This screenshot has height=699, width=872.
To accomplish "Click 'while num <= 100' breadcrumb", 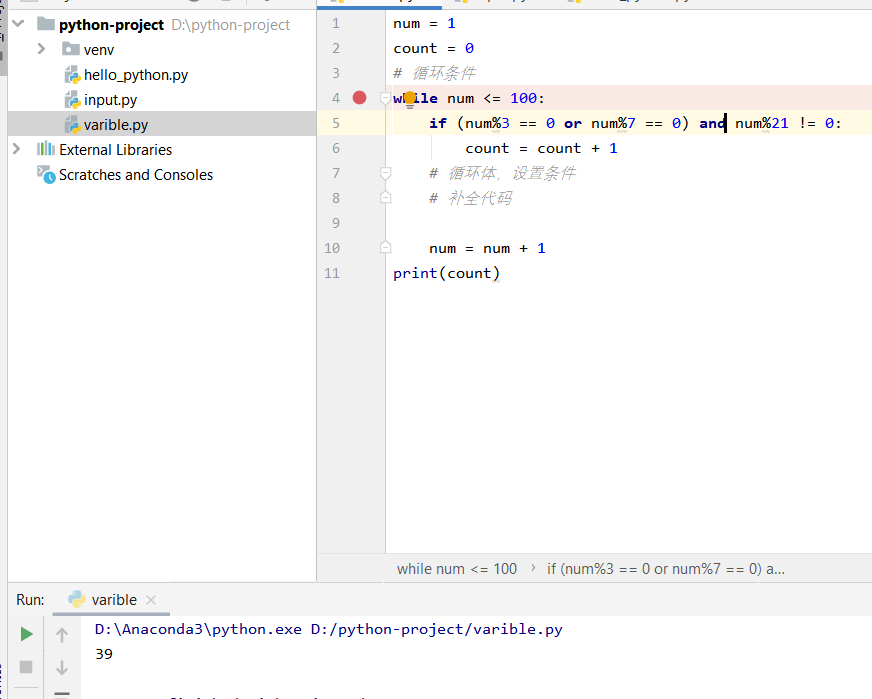I will (x=457, y=569).
